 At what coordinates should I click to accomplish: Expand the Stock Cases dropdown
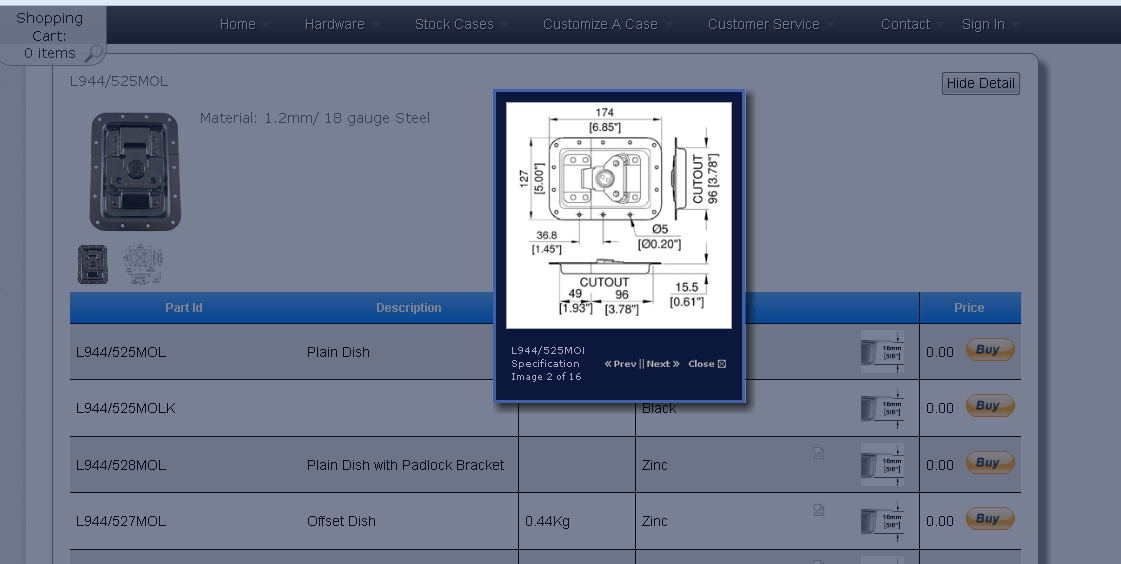tap(455, 25)
